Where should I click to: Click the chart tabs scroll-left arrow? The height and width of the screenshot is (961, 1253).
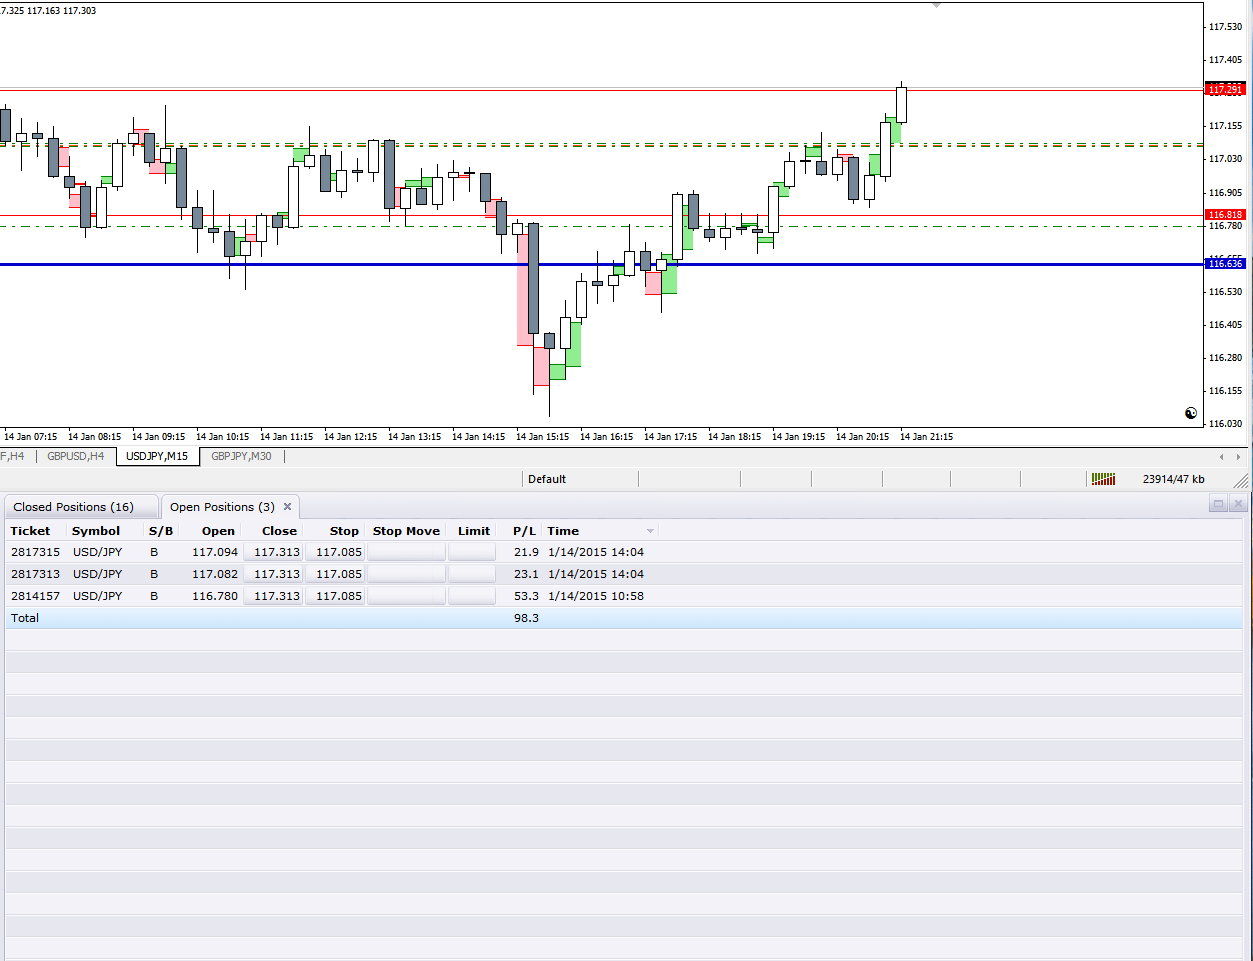[x=1221, y=457]
